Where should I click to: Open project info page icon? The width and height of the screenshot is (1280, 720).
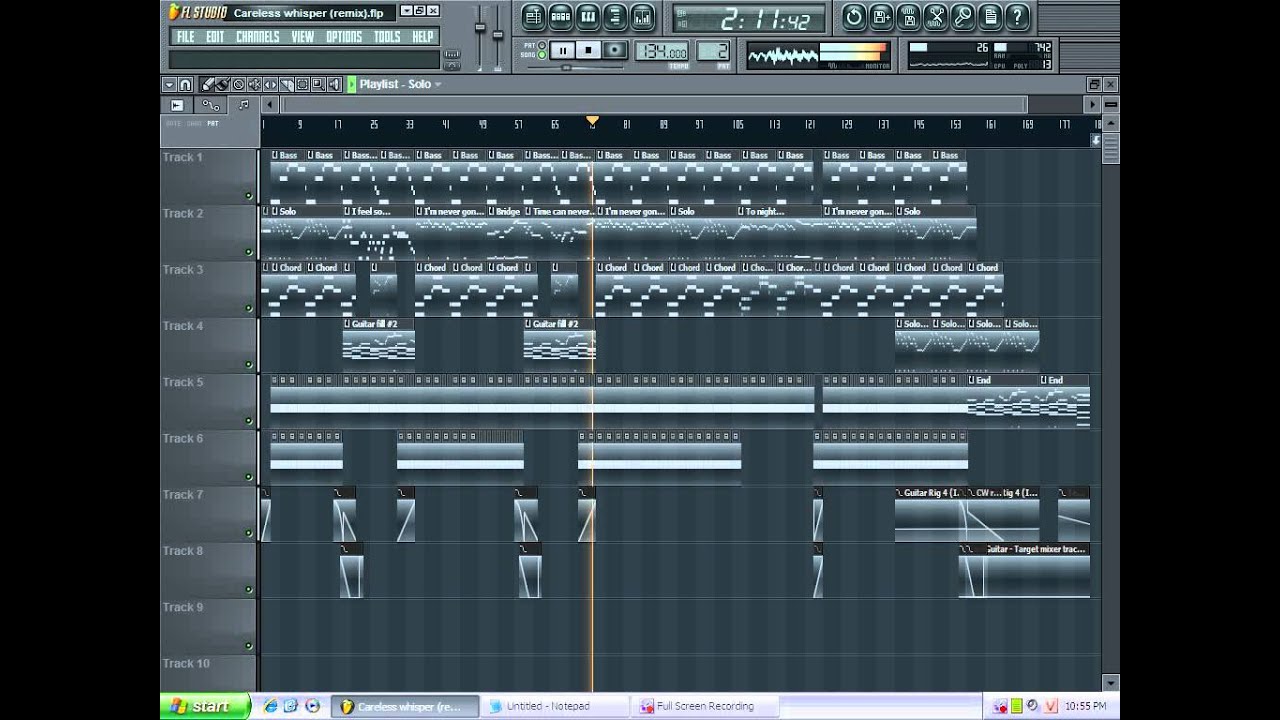[x=989, y=16]
